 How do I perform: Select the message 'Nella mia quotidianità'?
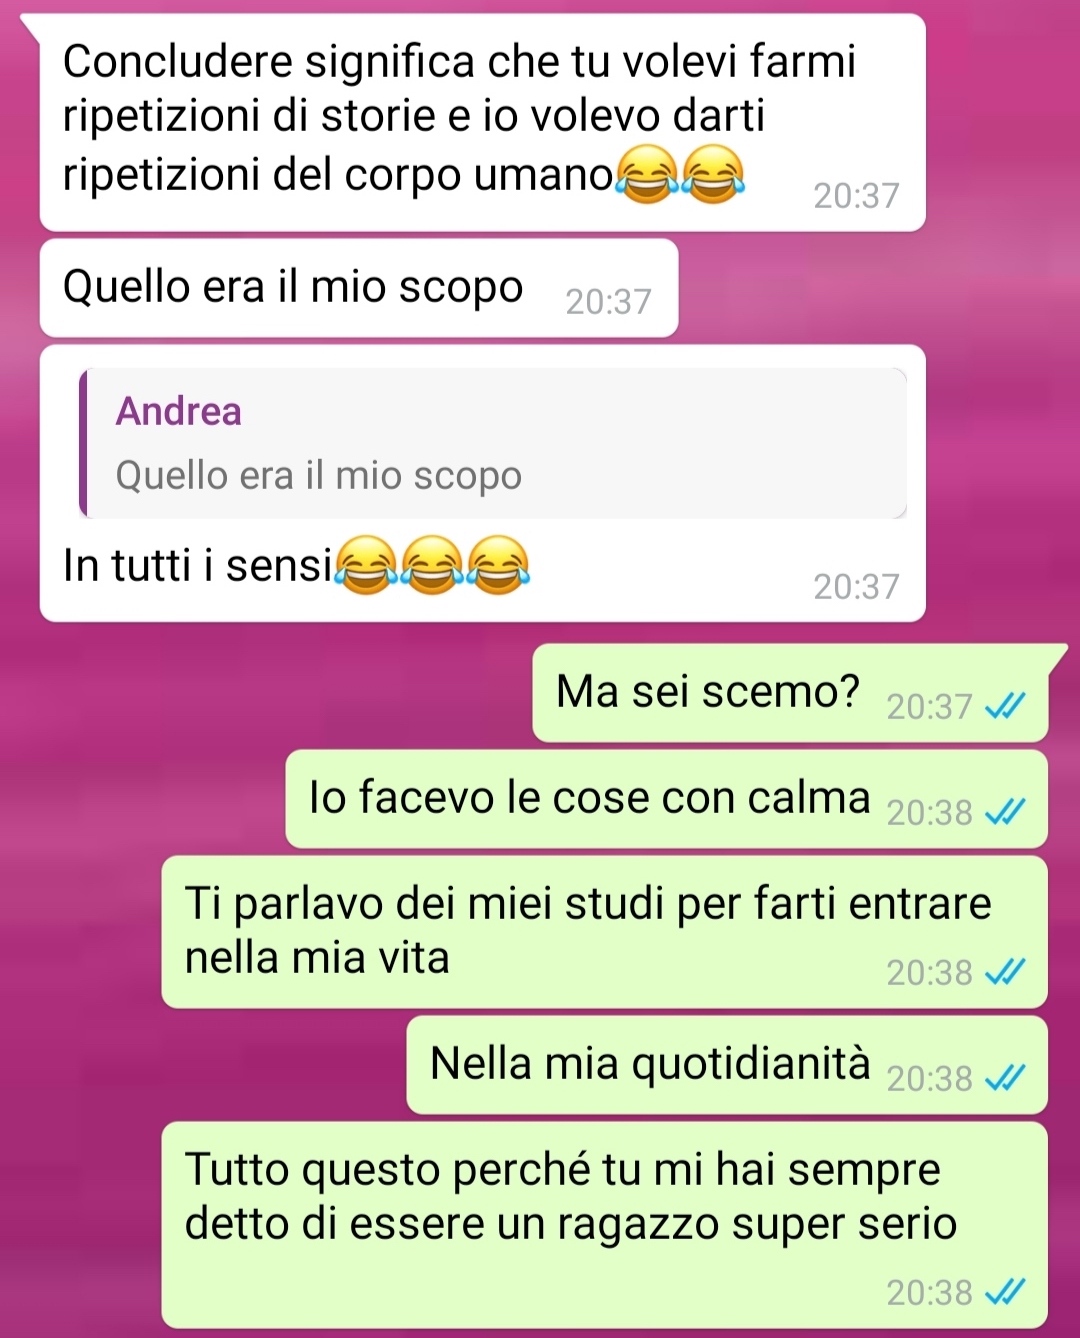(x=727, y=1065)
